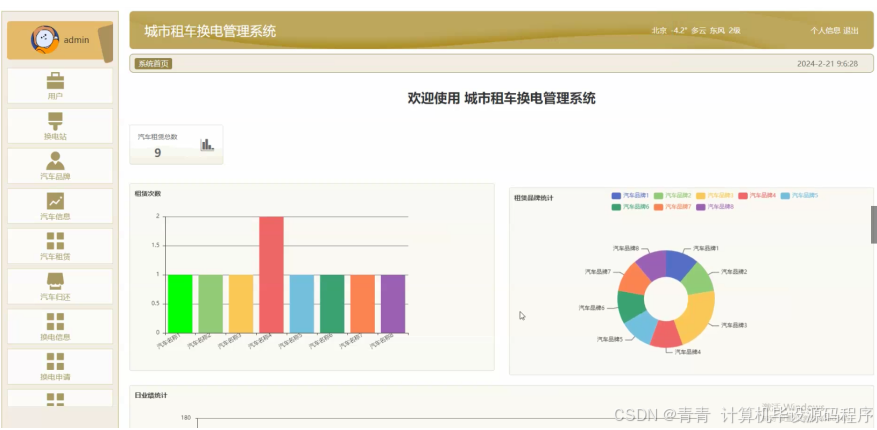Viewport: 877px width, 430px height.
Task: Click the weather text 北京 -4.2° 多云
Action: click(679, 31)
